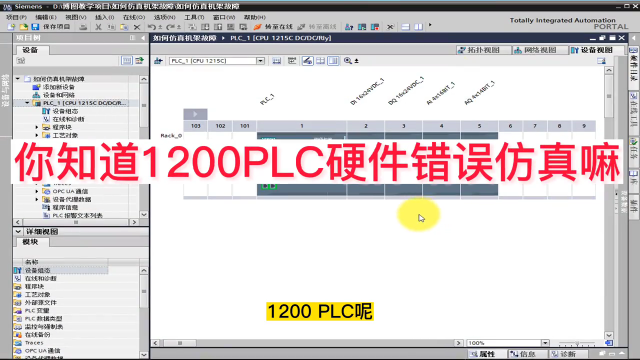Switch to 拓扑视图 topology view tab
Image resolution: width=640 pixels, height=360 pixels.
(483, 50)
